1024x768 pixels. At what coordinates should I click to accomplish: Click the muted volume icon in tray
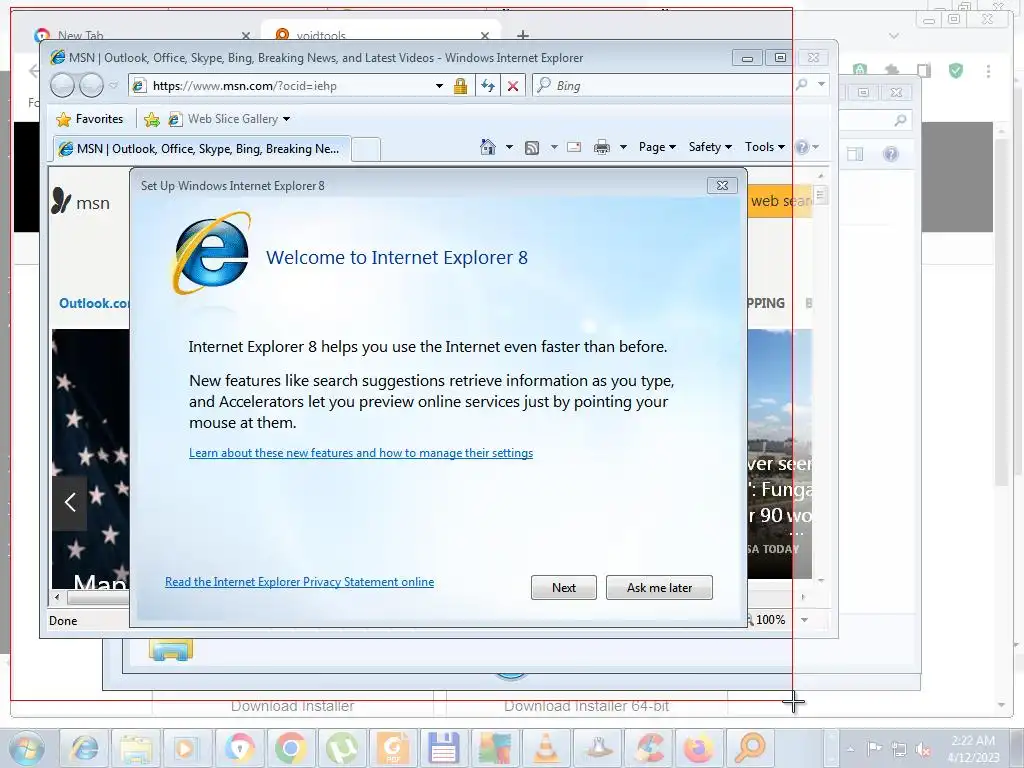[923, 749]
